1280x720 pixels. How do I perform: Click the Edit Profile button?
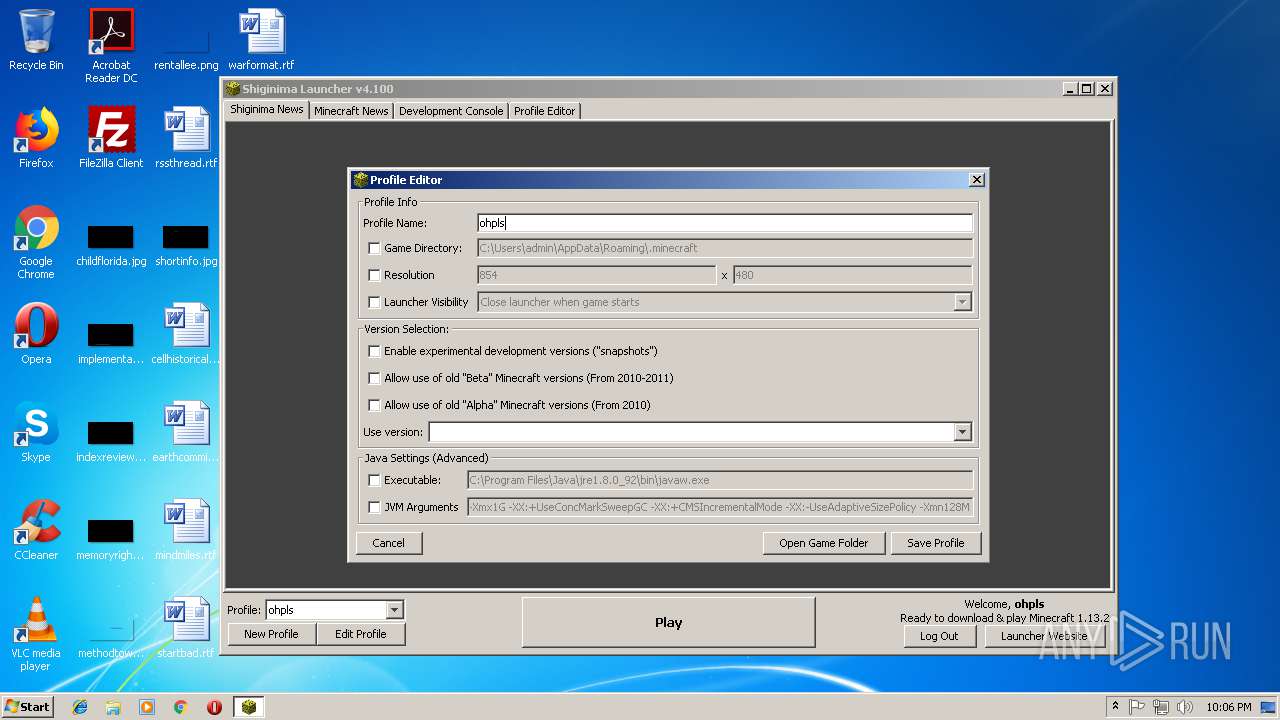[361, 634]
